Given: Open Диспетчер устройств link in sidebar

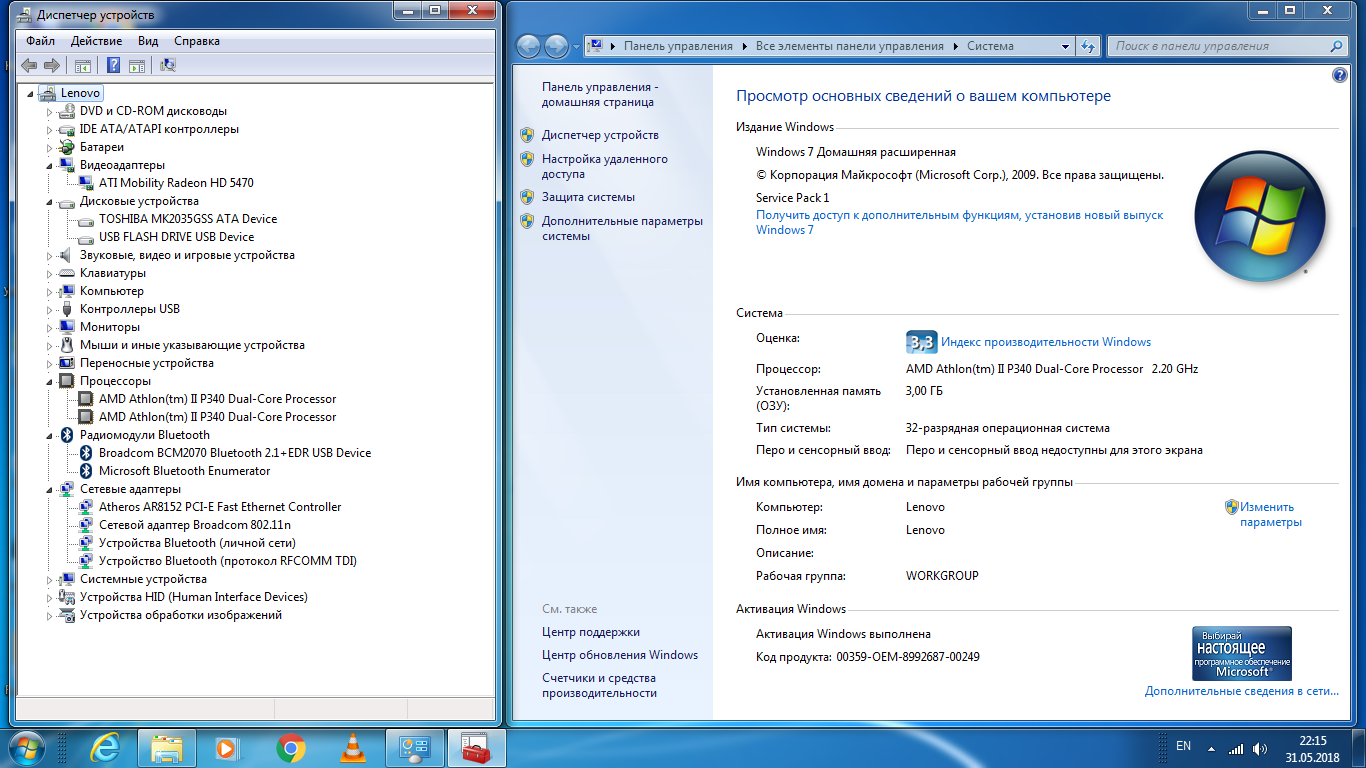Looking at the screenshot, I should (600, 135).
